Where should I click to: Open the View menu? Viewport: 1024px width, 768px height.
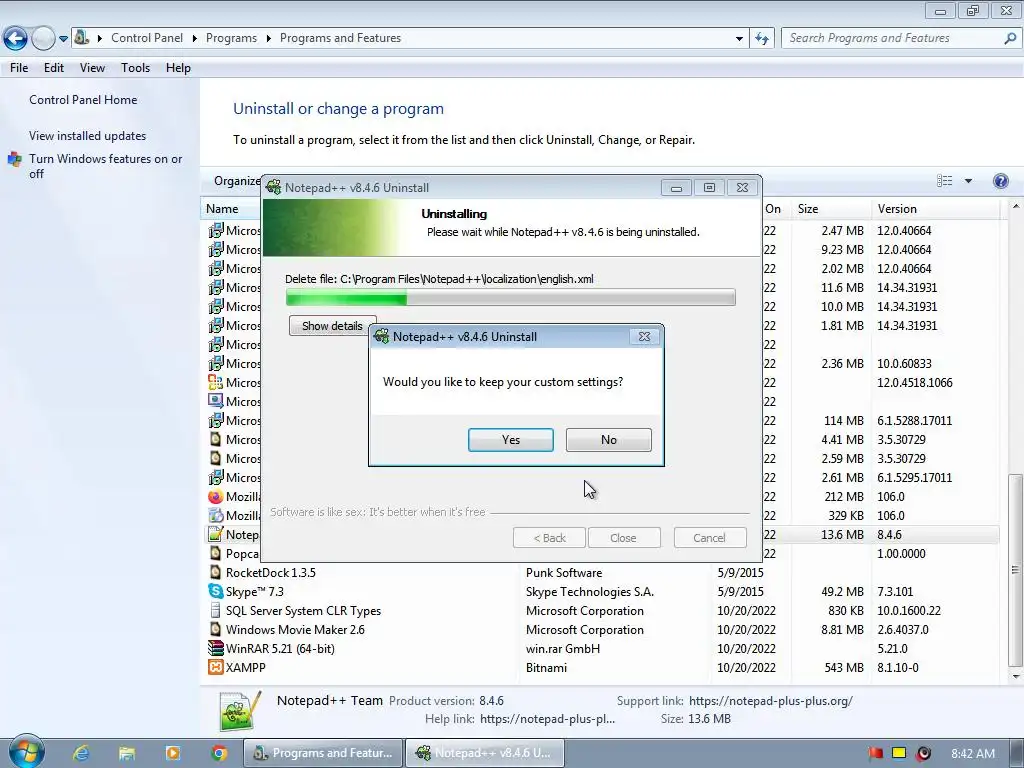[x=92, y=67]
